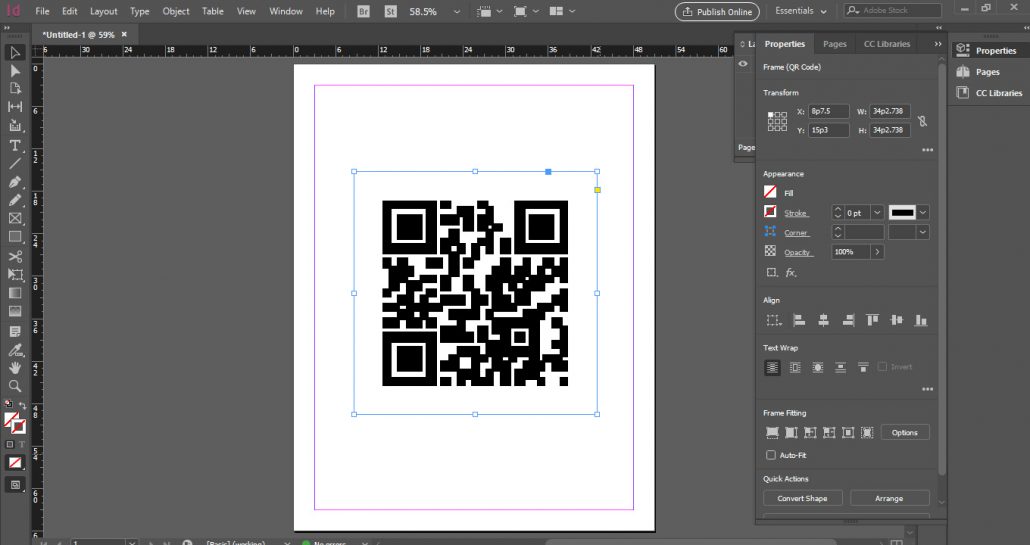The image size is (1030, 545).
Task: Select the transform reference point grid
Action: point(777,121)
